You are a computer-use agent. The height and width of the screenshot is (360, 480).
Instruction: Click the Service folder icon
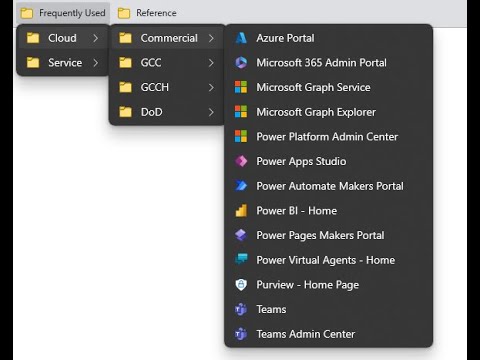(x=33, y=63)
